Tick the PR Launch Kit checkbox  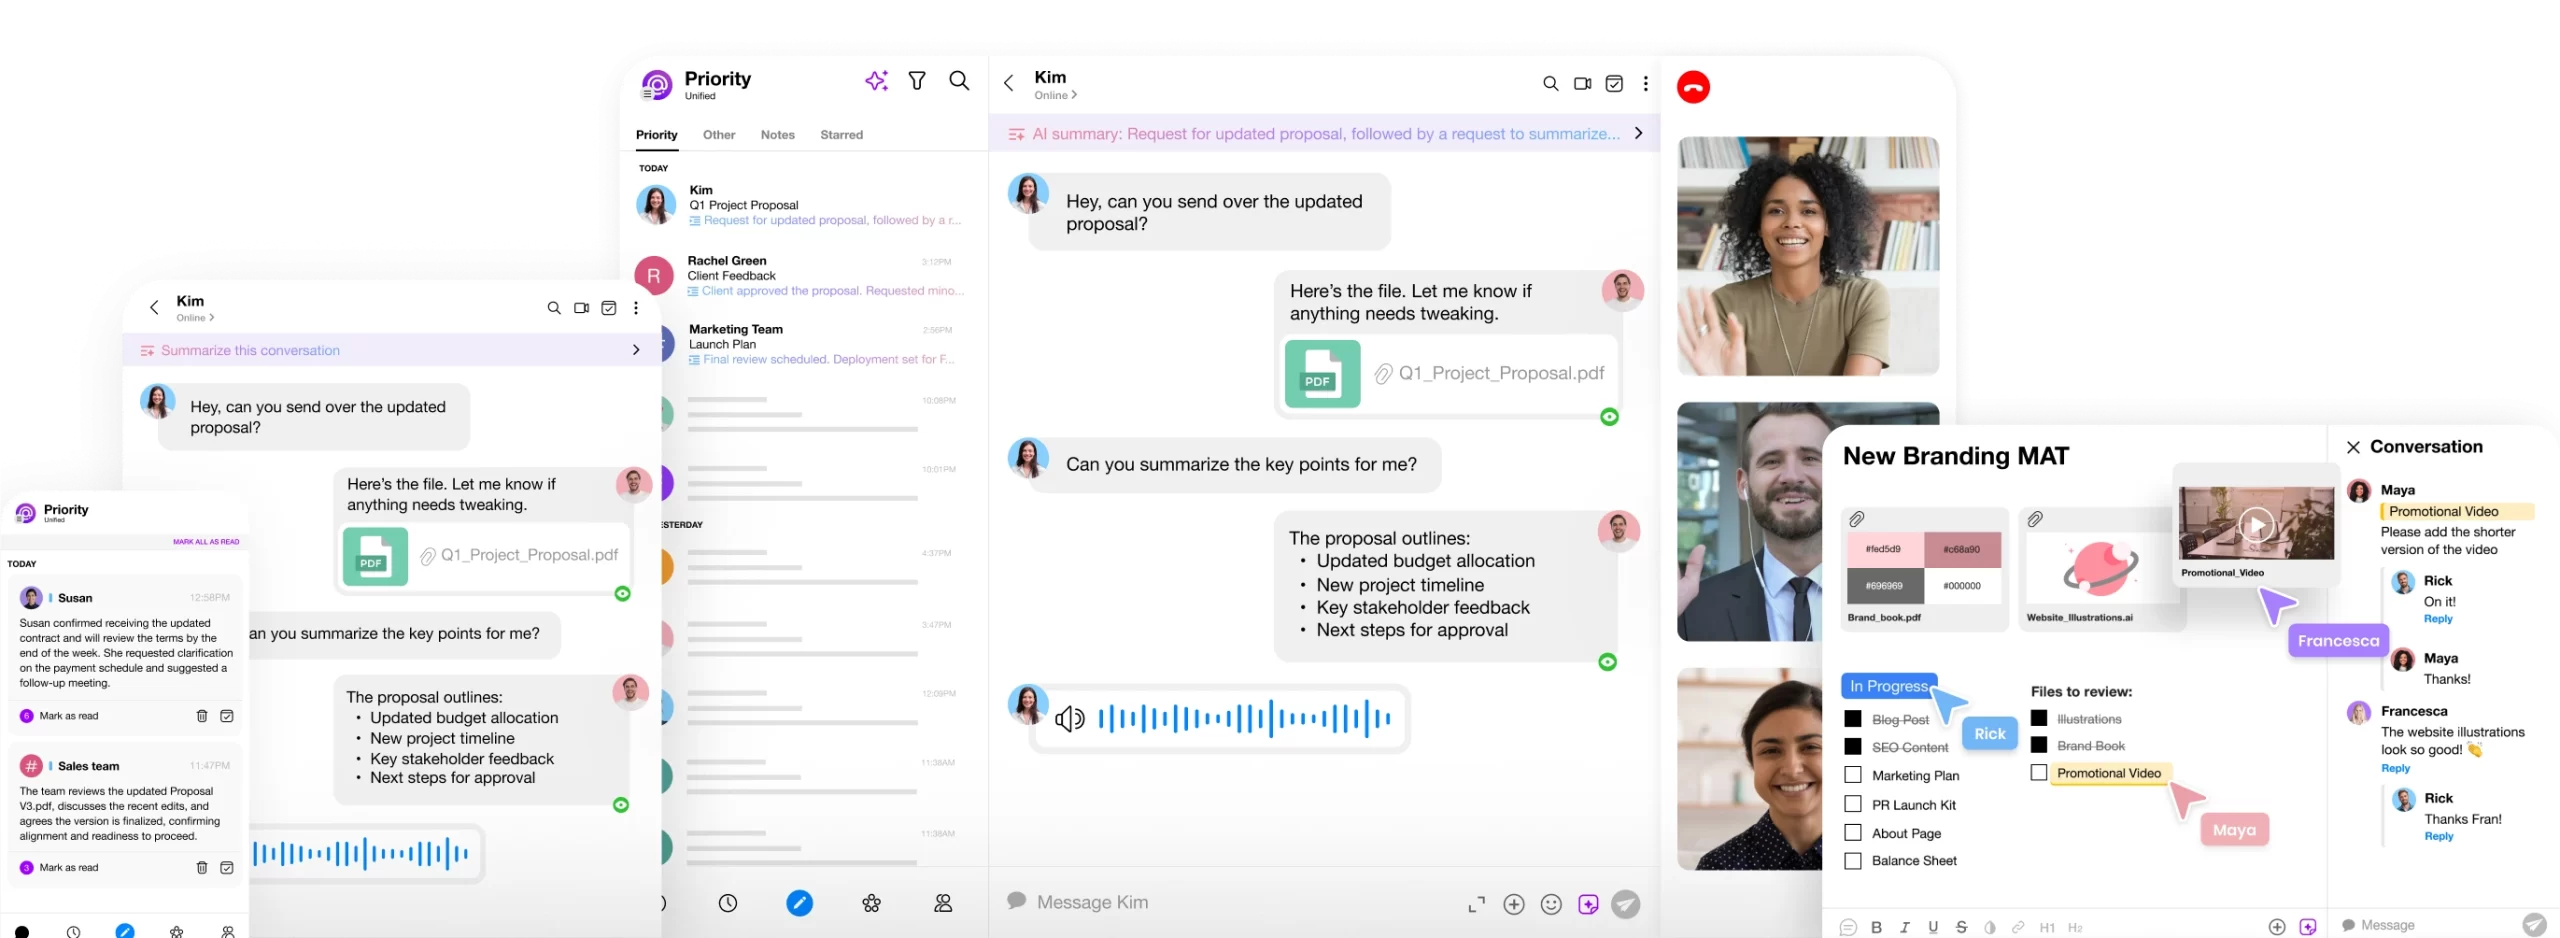(x=1853, y=804)
